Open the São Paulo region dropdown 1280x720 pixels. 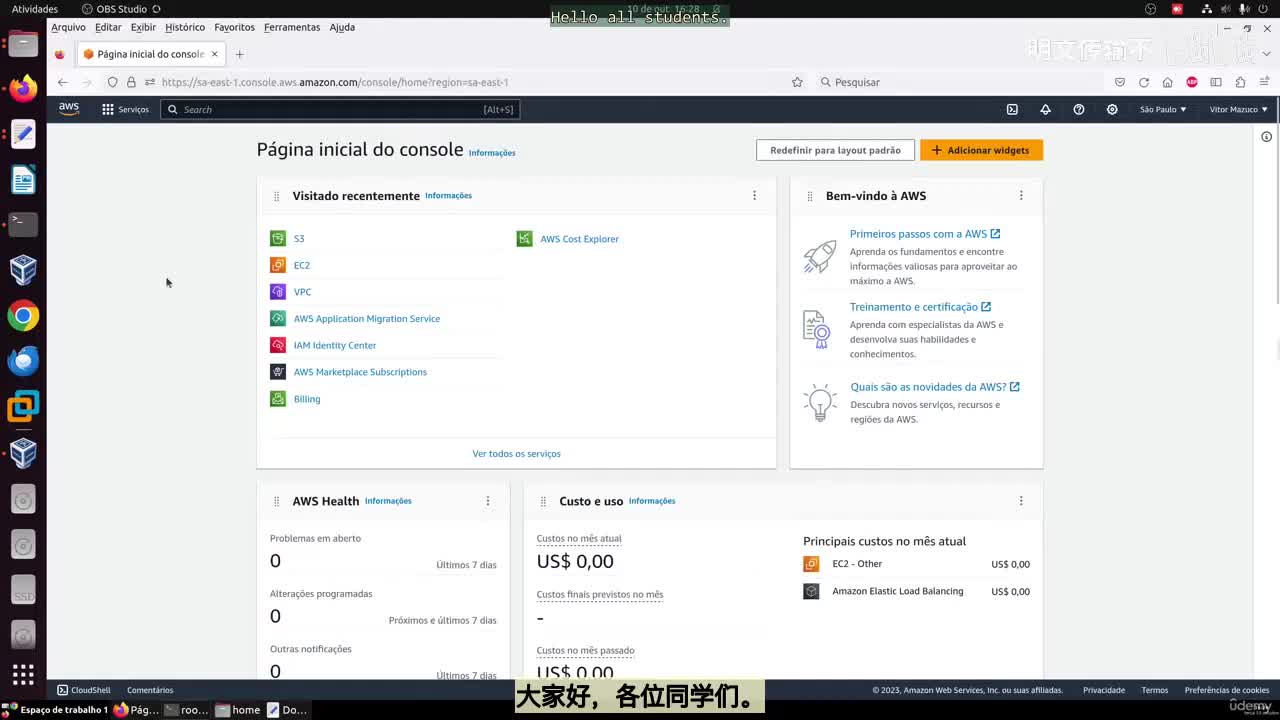[1163, 109]
